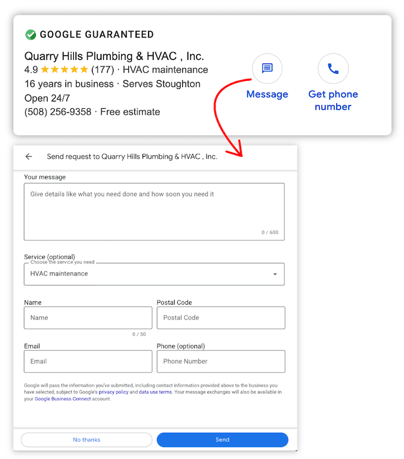The width and height of the screenshot is (404, 459).
Task: Open Quarry Hills Plumbing & HVAC business name
Action: [114, 56]
